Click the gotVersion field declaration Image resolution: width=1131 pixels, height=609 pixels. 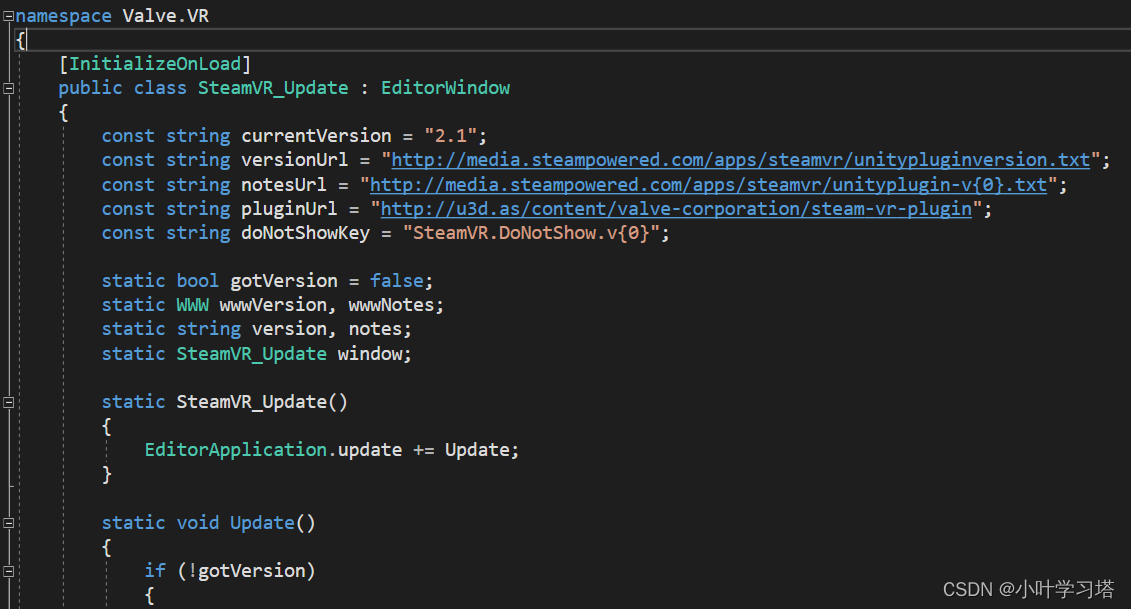[283, 281]
